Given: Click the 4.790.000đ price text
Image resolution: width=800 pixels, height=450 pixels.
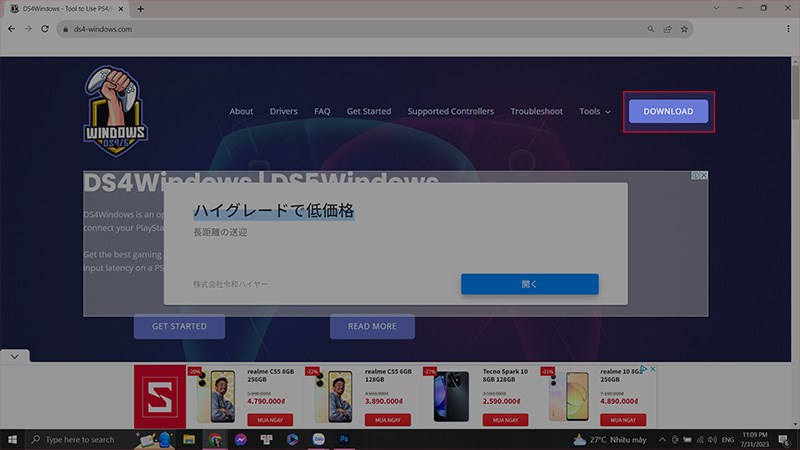Looking at the screenshot, I should coord(266,402).
